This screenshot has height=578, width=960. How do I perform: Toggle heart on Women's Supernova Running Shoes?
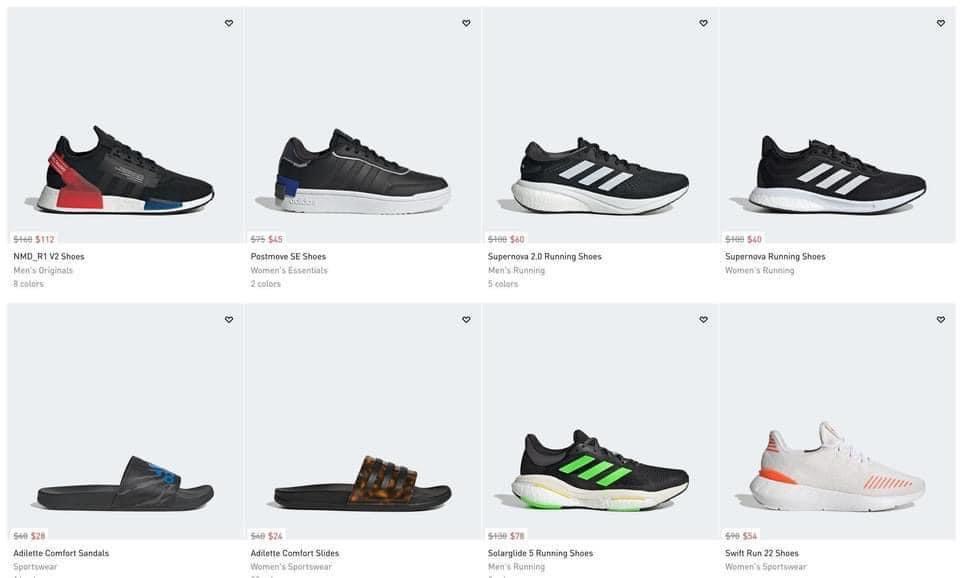tap(941, 23)
